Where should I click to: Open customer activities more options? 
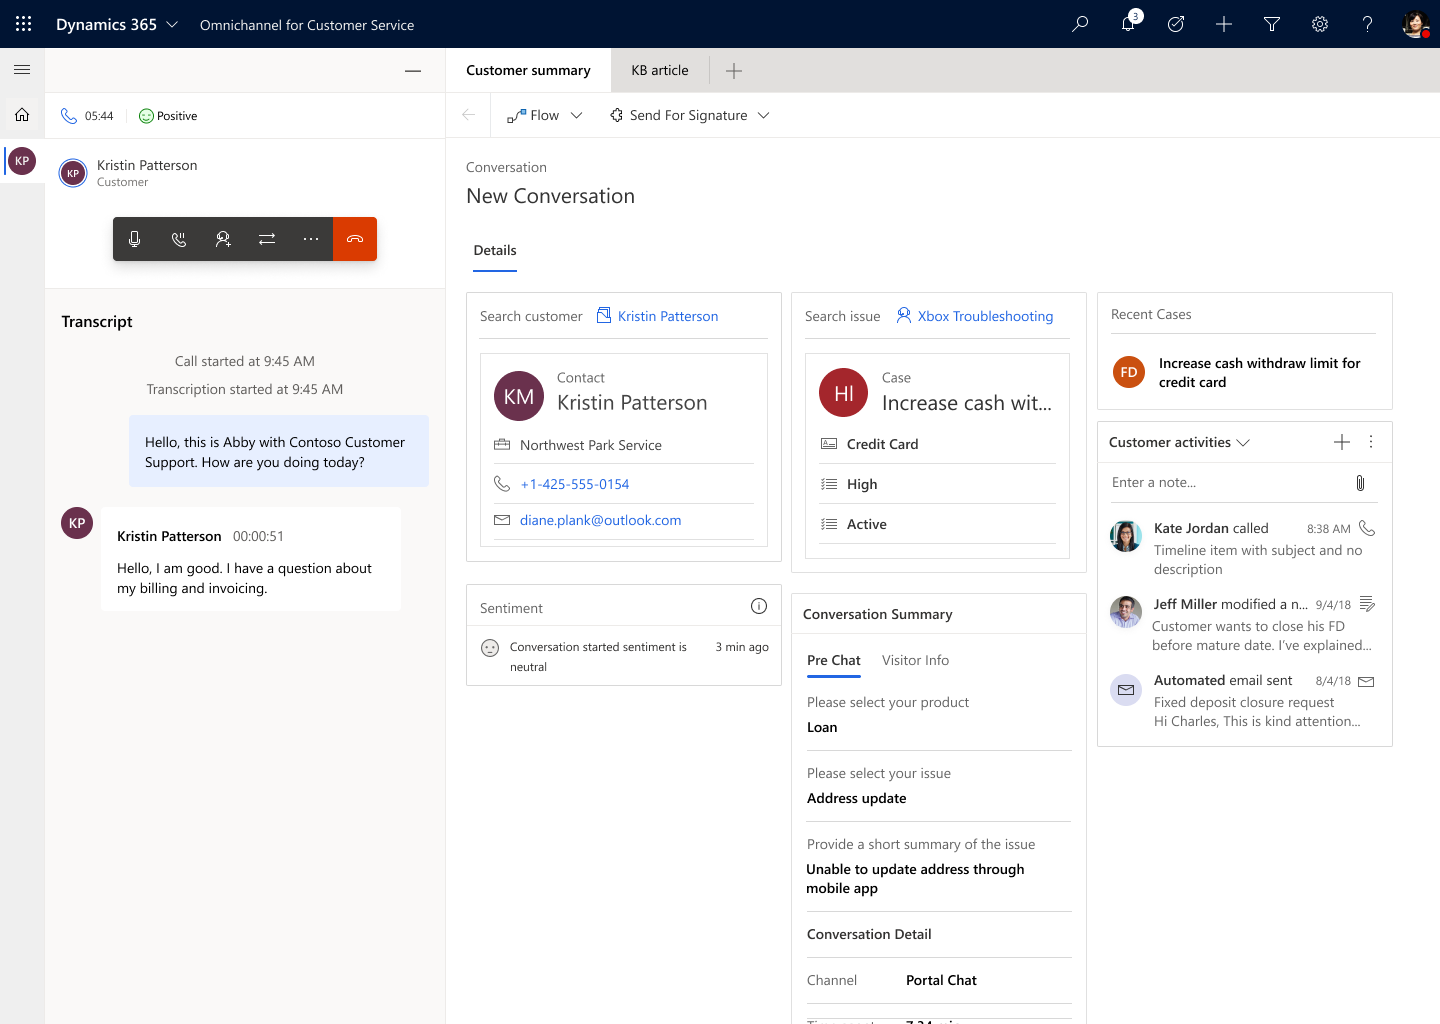point(1371,442)
